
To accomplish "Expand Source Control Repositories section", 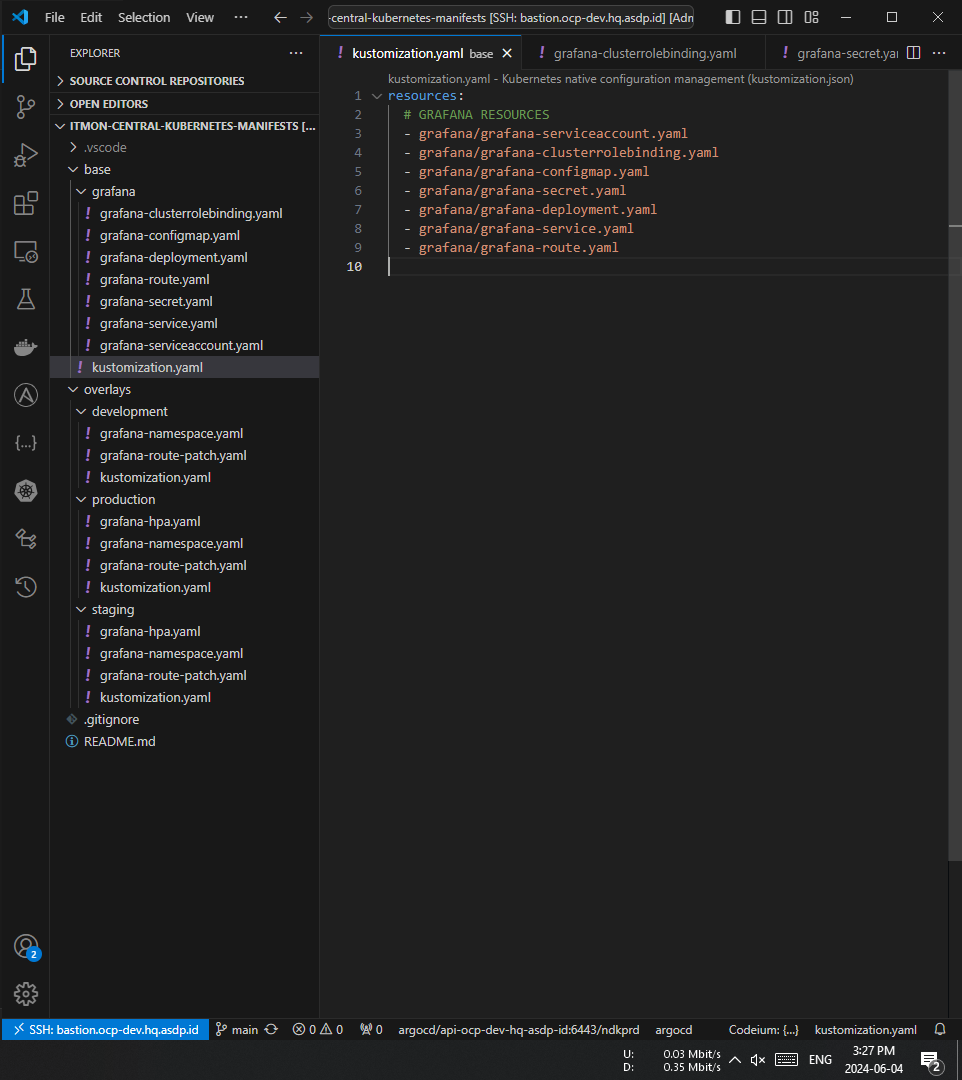I will click(x=185, y=81).
